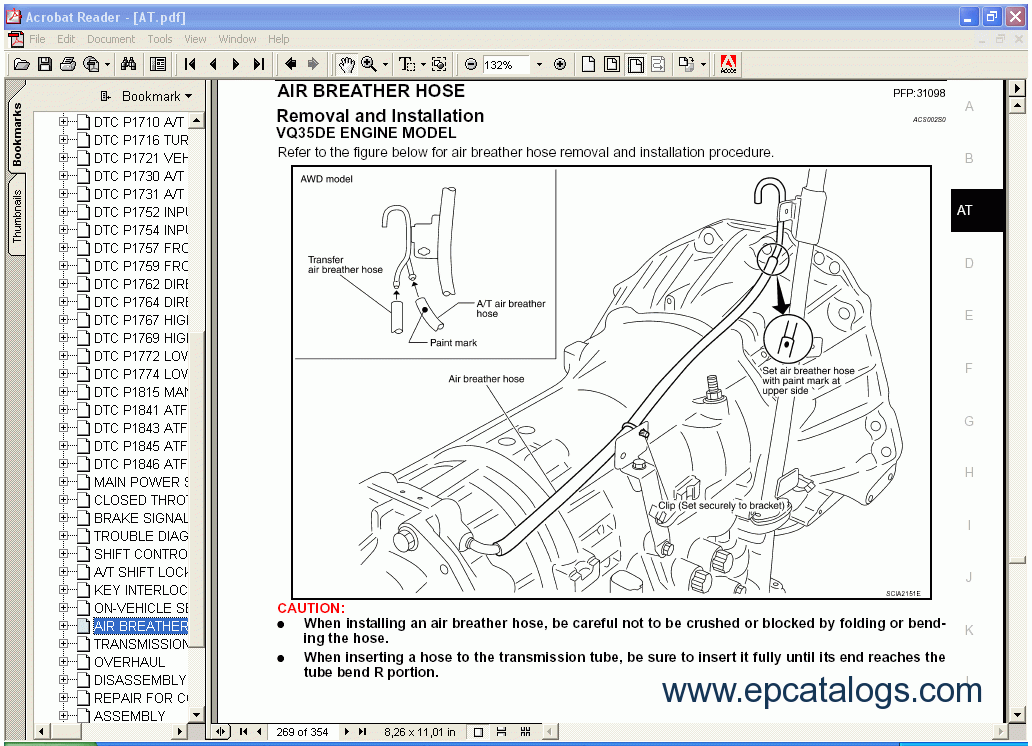Open the Window menu
The height and width of the screenshot is (746, 1032).
(x=237, y=39)
